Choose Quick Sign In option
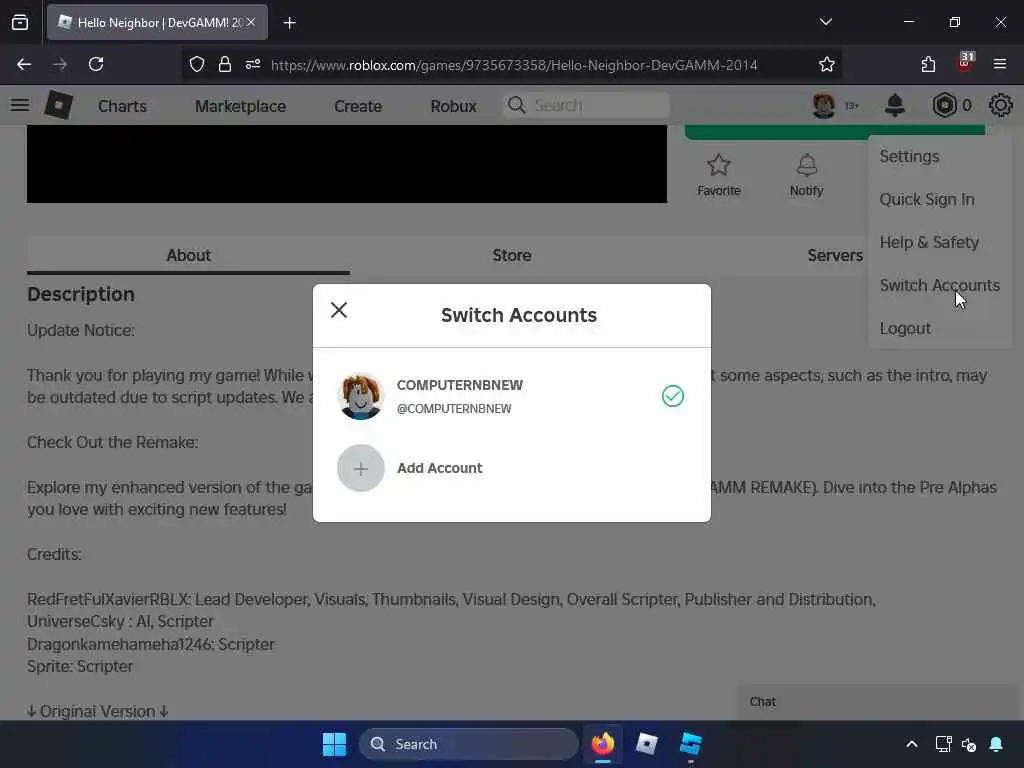The height and width of the screenshot is (768, 1024). [x=927, y=200]
